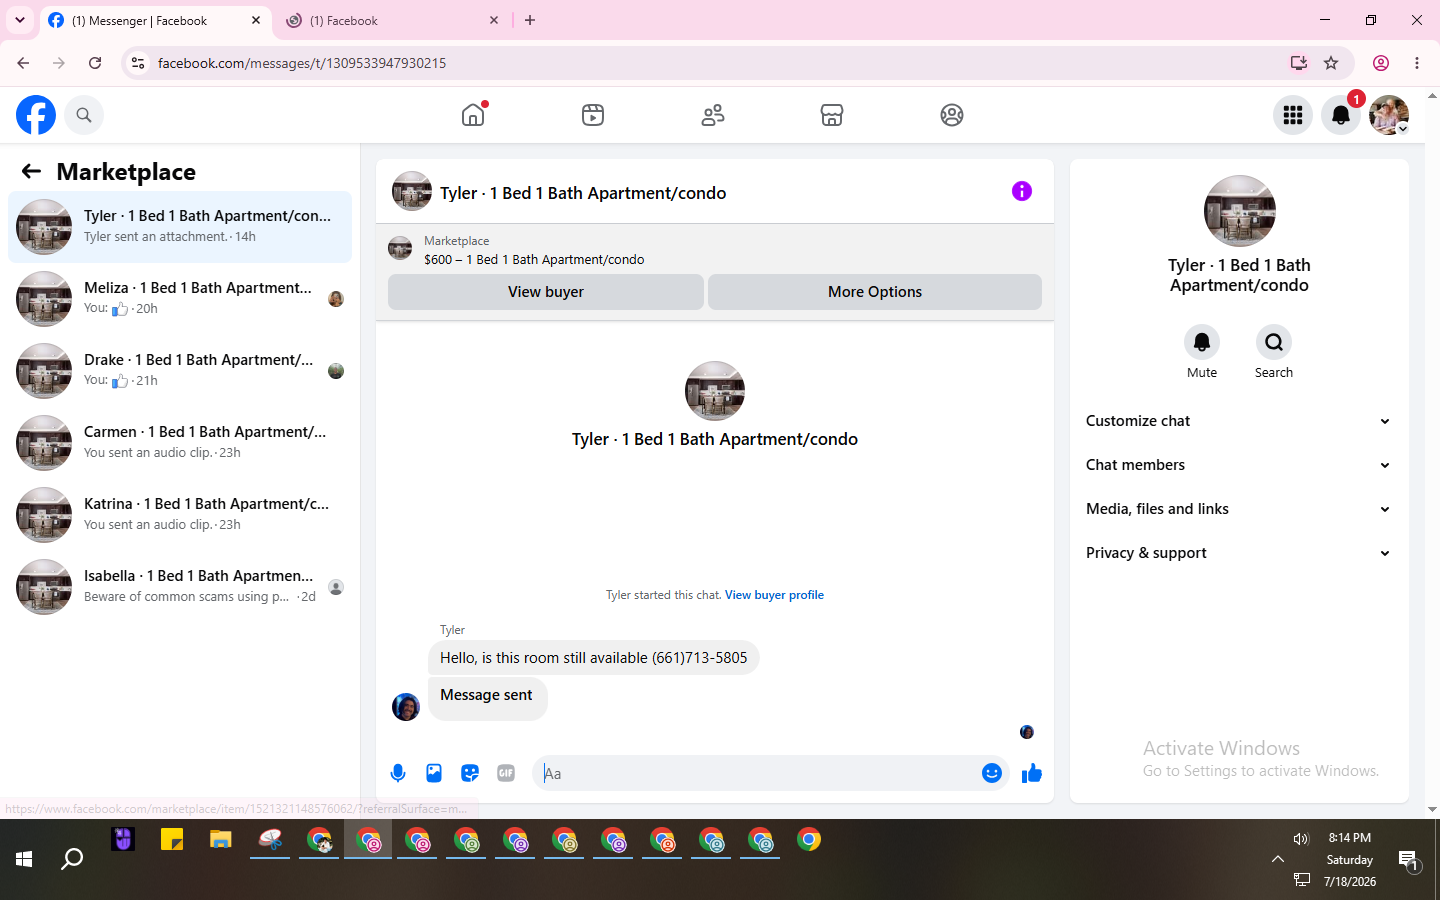Bookmark this page with the star icon

point(1331,63)
